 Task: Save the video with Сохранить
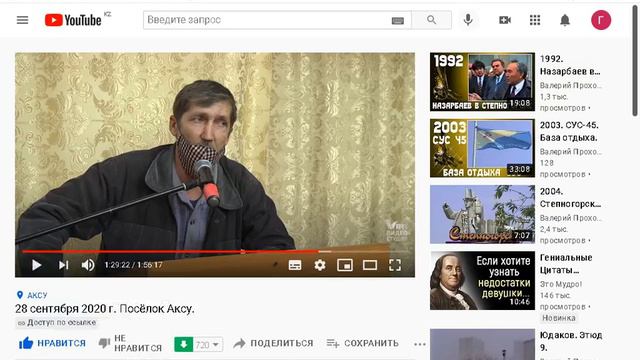pos(362,343)
